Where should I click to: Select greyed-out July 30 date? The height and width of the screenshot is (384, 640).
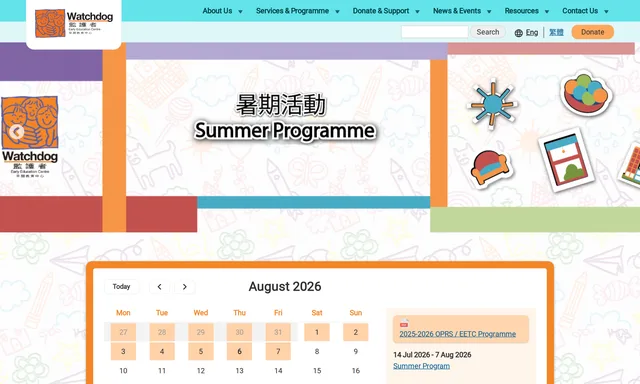pyautogui.click(x=239, y=332)
